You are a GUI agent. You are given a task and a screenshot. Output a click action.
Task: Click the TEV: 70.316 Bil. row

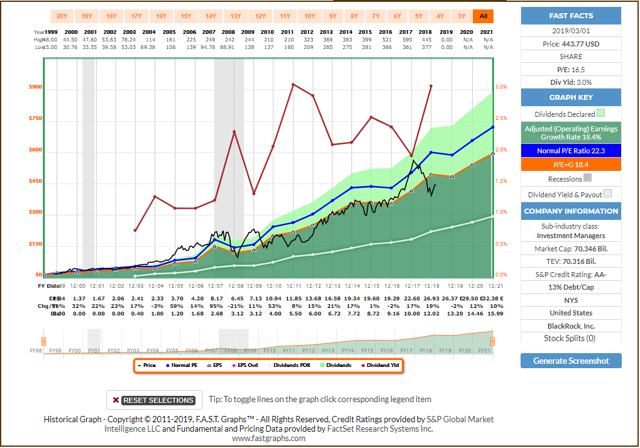click(571, 261)
